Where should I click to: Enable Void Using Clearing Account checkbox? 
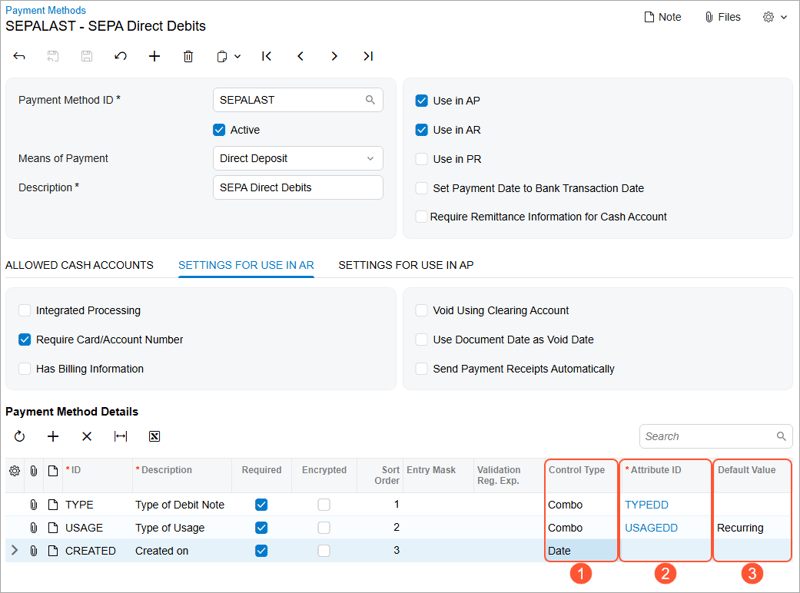click(x=421, y=310)
